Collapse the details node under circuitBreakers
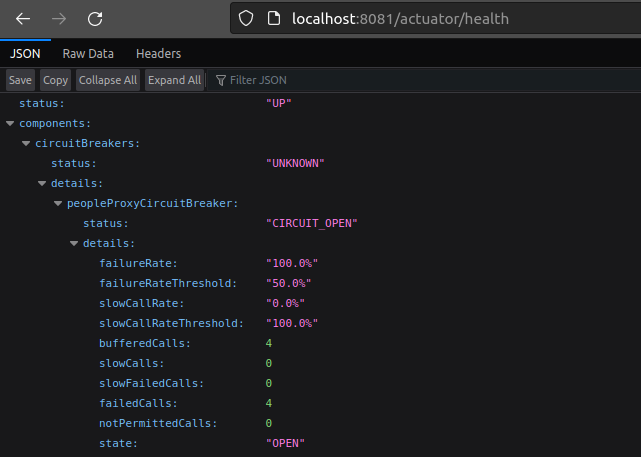The image size is (641, 457). (42, 183)
